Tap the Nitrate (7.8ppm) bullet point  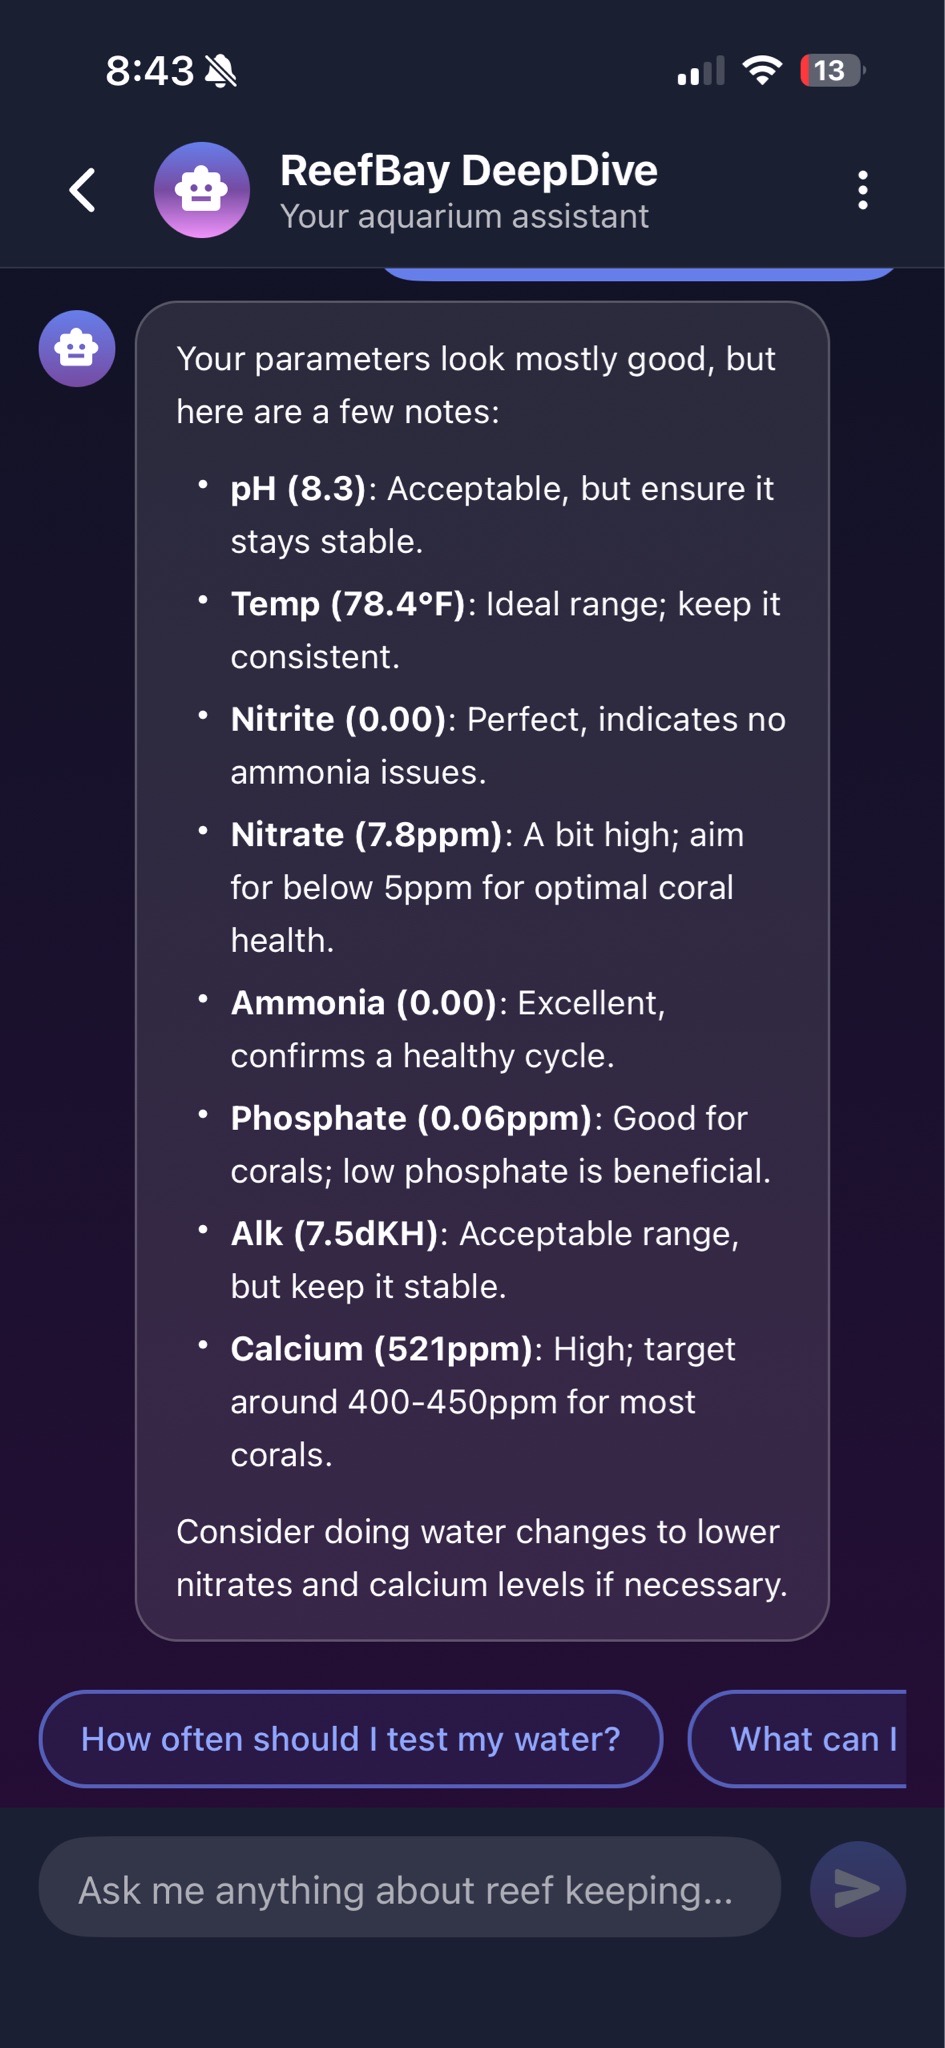pyautogui.click(x=487, y=887)
